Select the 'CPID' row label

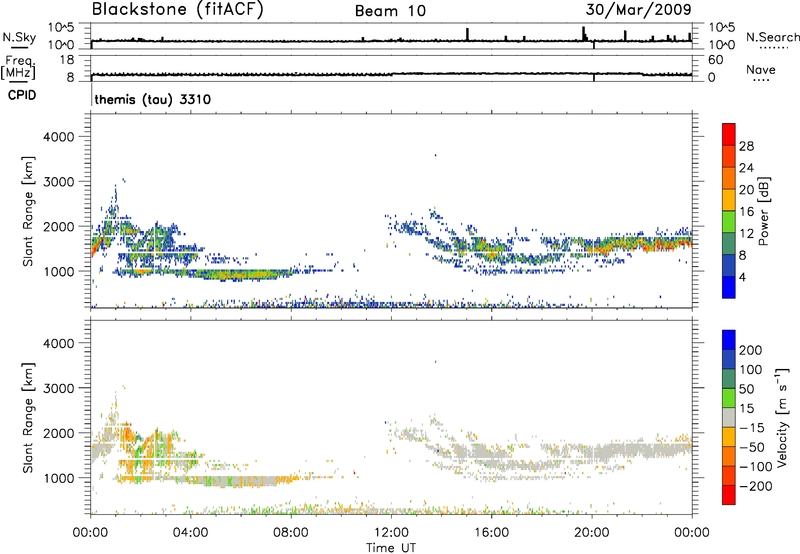(x=22, y=95)
